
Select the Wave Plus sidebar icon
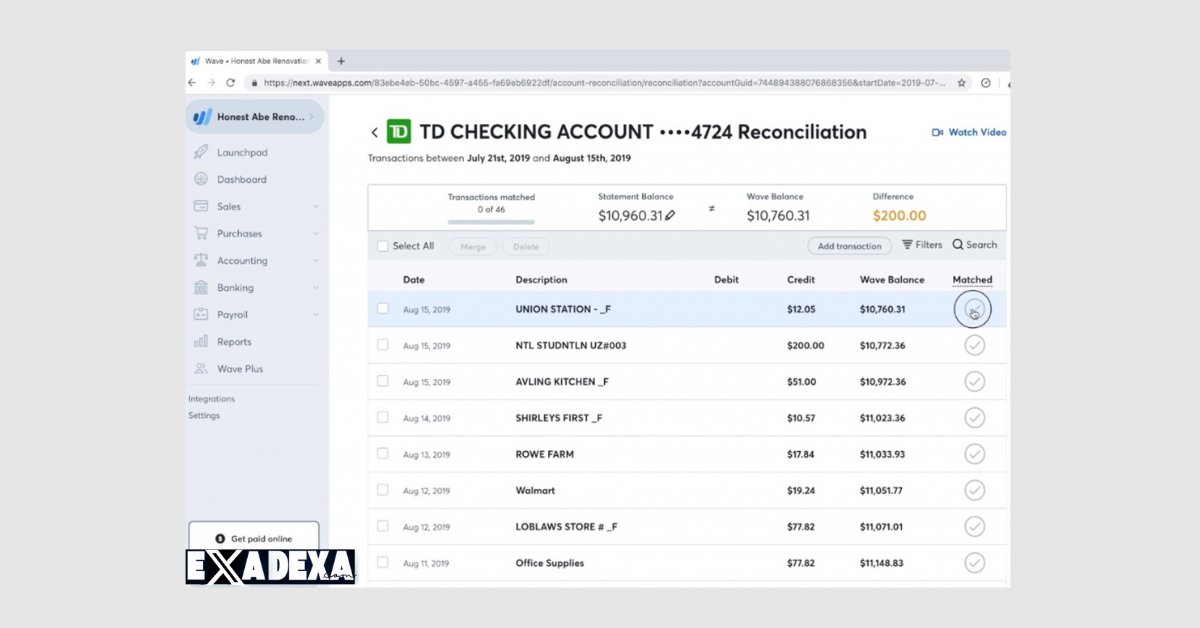coord(202,368)
